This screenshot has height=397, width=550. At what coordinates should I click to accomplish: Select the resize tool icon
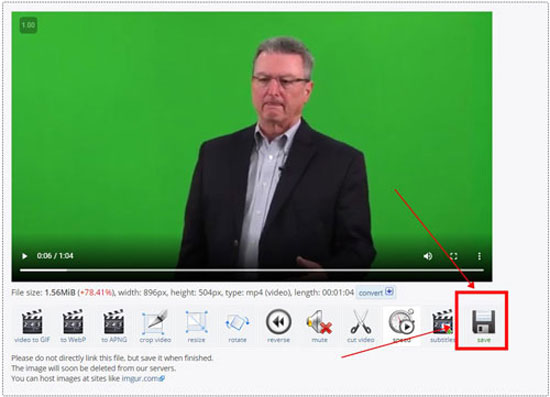[196, 325]
